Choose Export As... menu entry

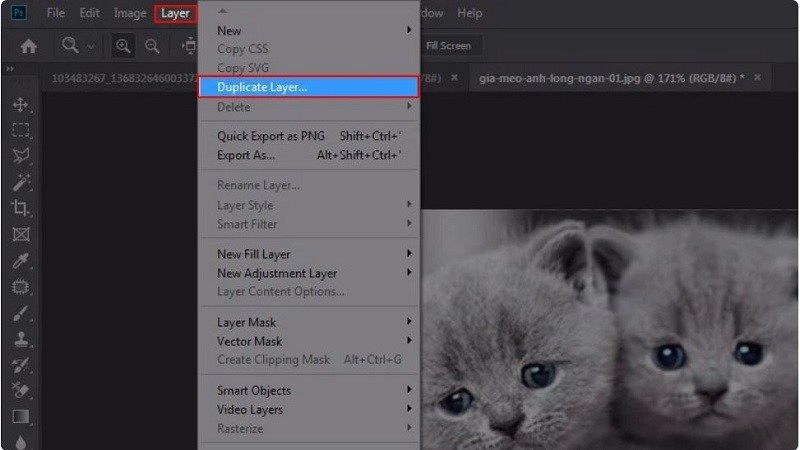coord(309,155)
